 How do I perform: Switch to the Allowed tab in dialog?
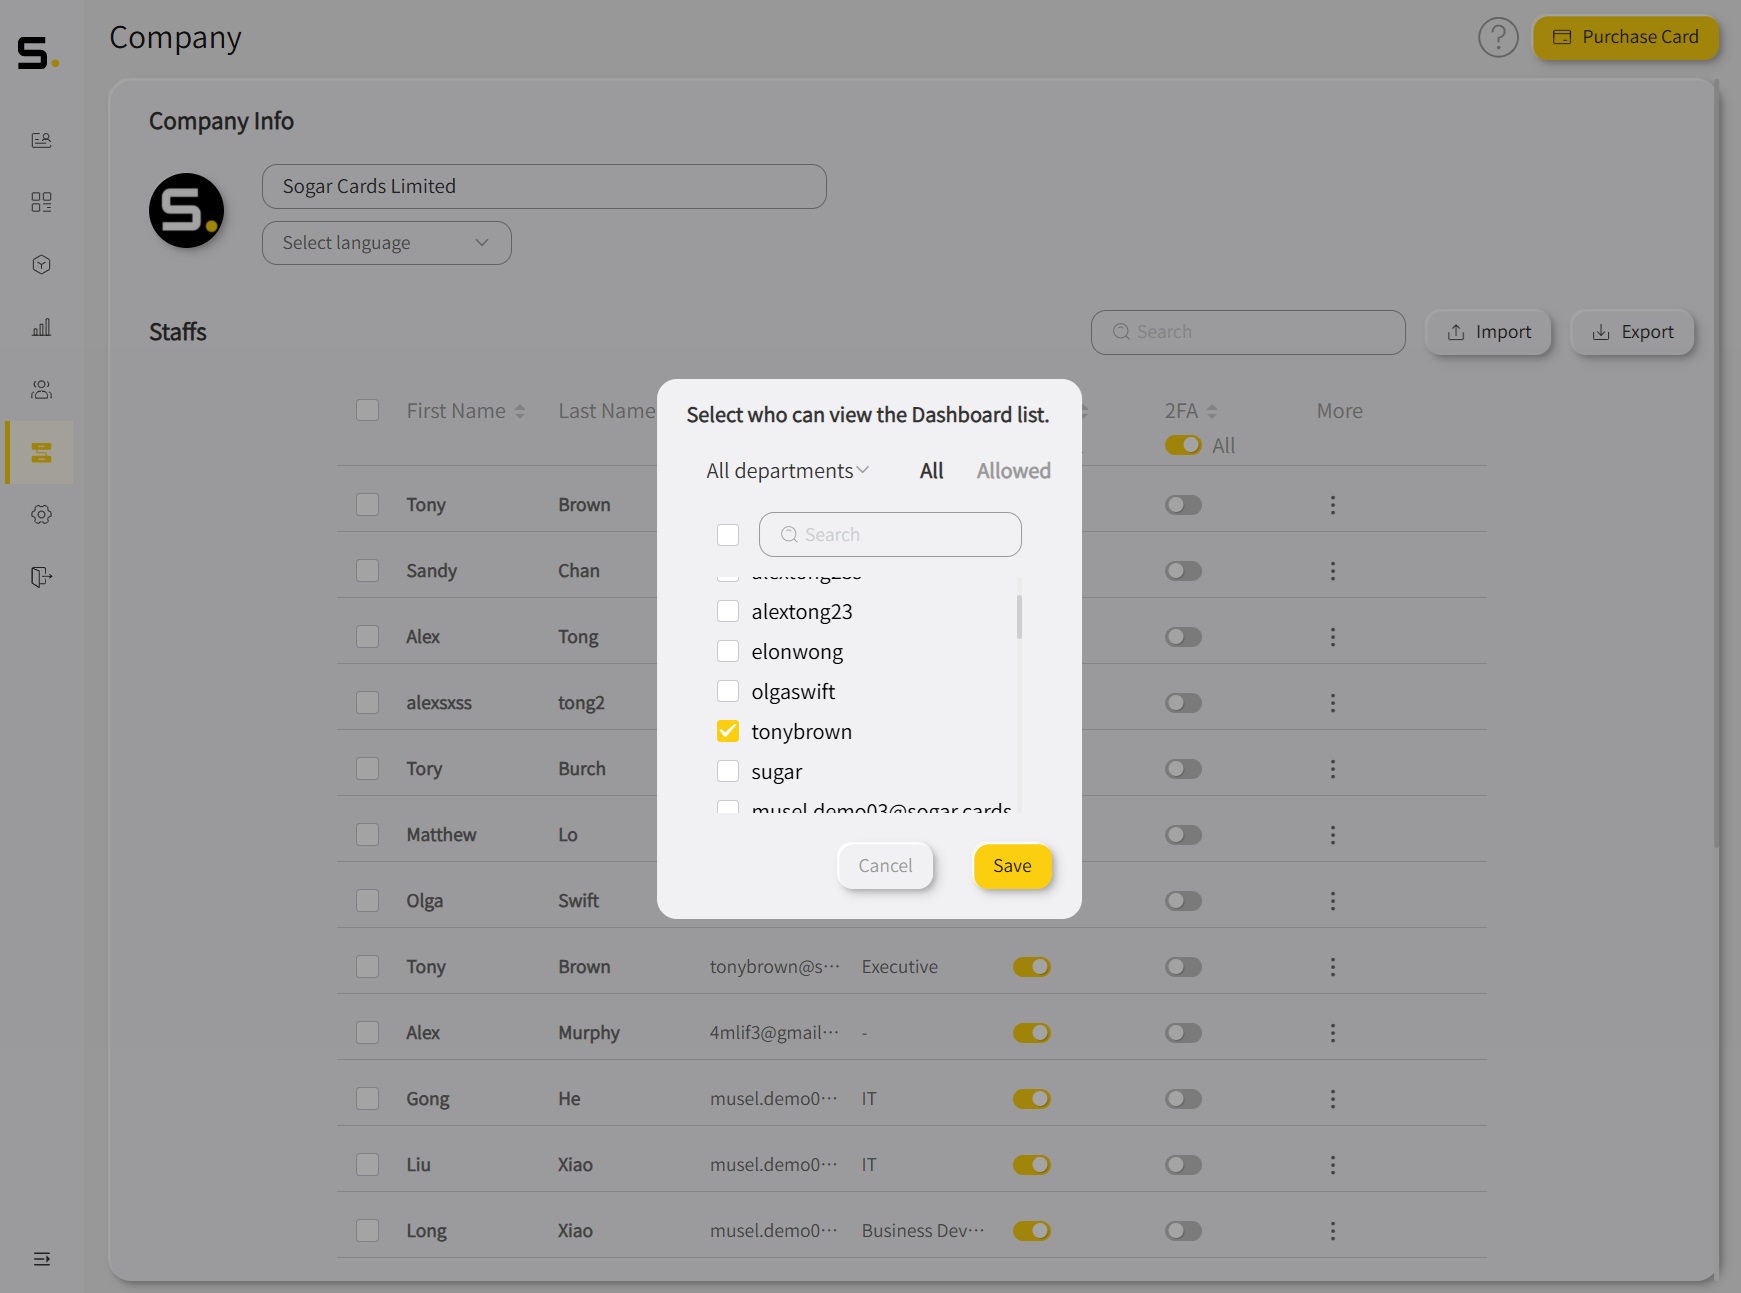point(1013,471)
